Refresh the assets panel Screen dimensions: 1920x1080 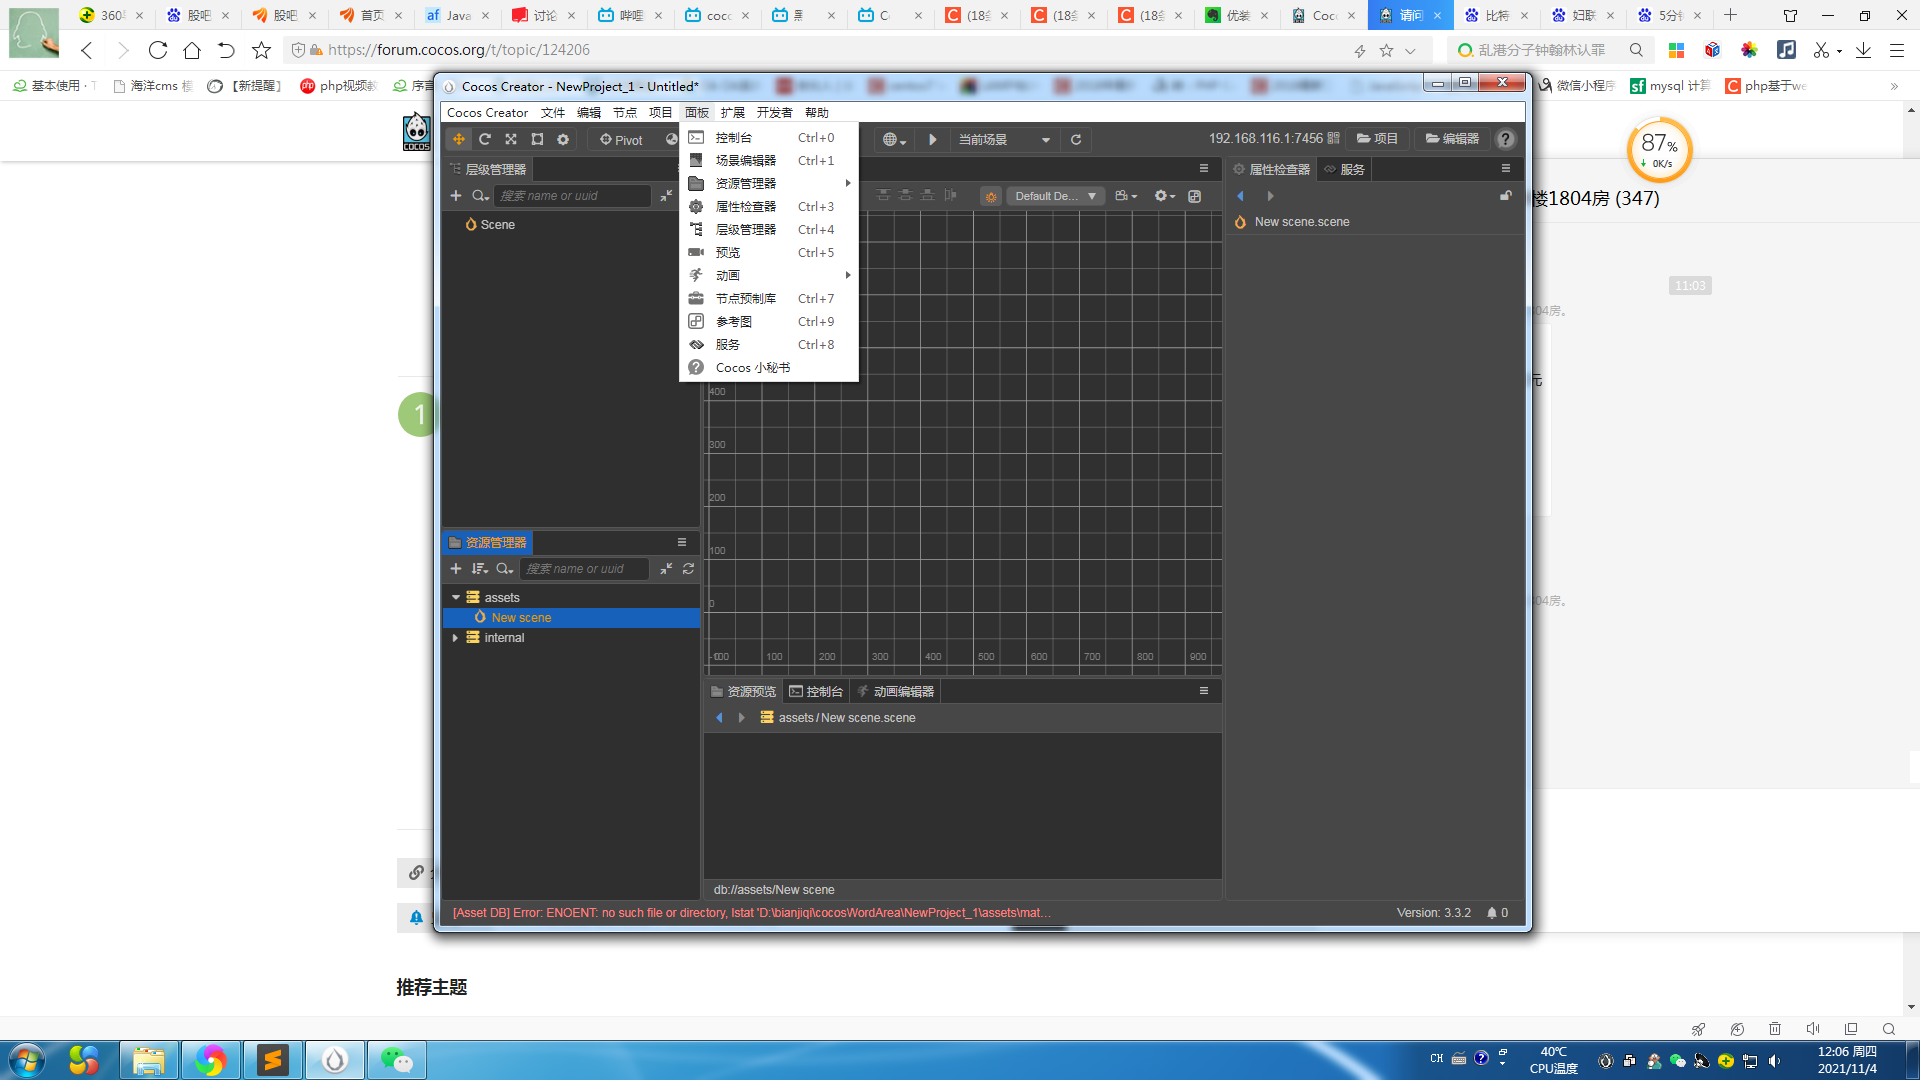click(688, 569)
